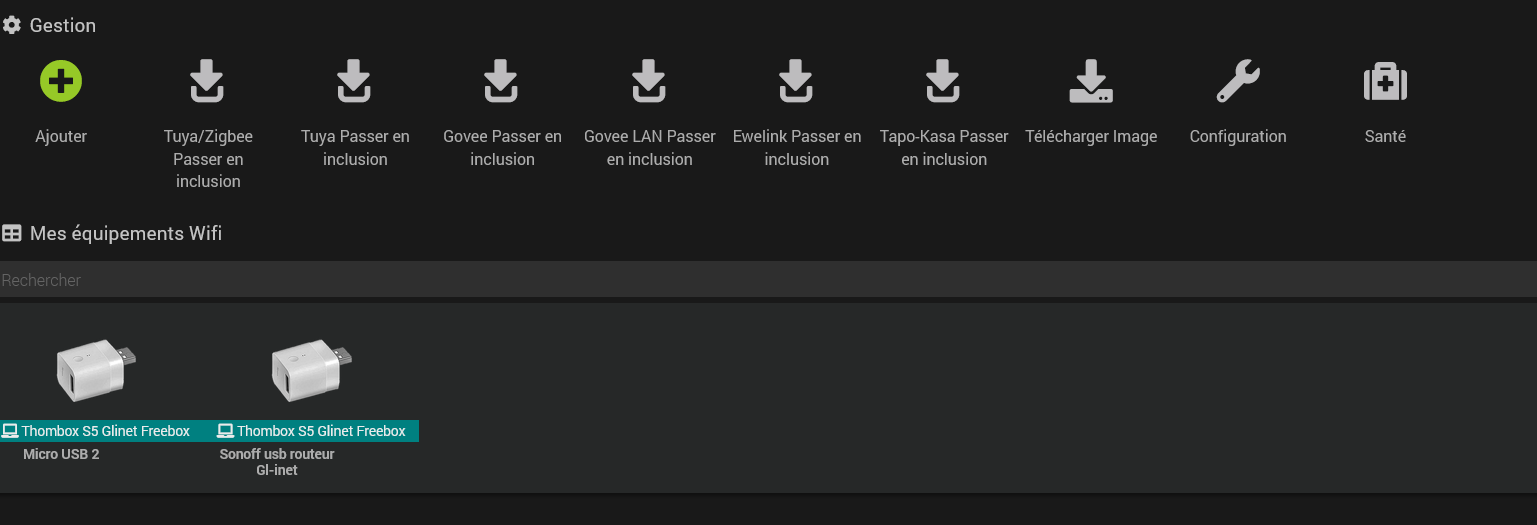Open Configuration with the wrench icon
1537x525 pixels.
[x=1238, y=81]
